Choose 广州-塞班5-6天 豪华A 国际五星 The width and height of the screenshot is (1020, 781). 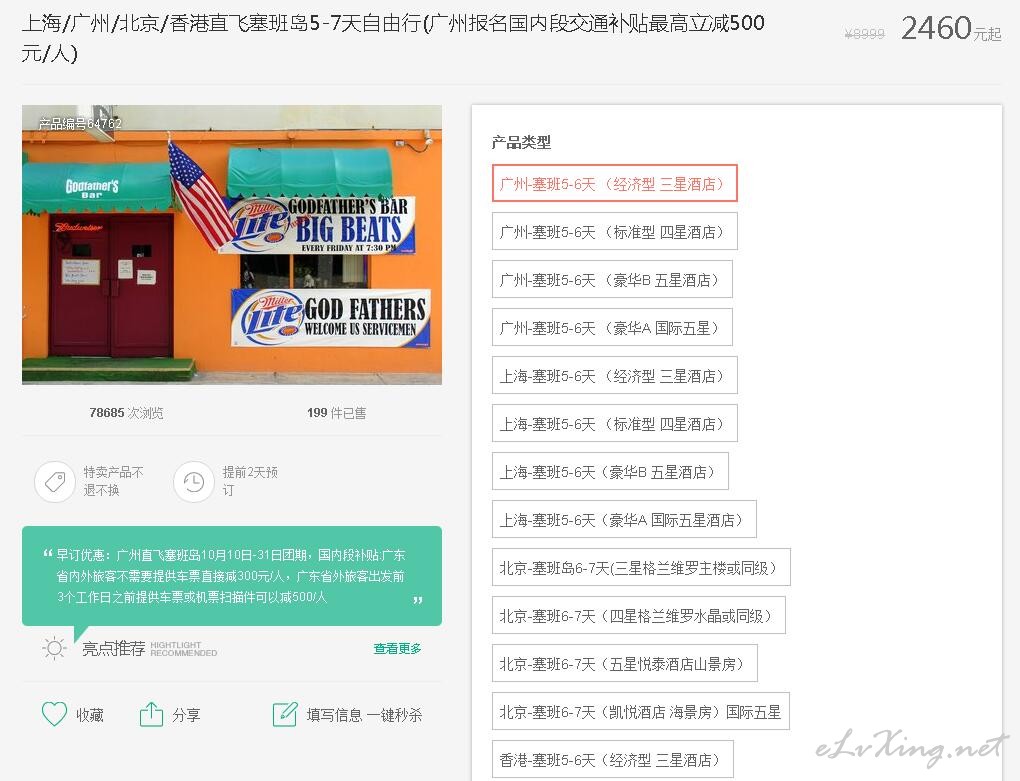point(612,328)
